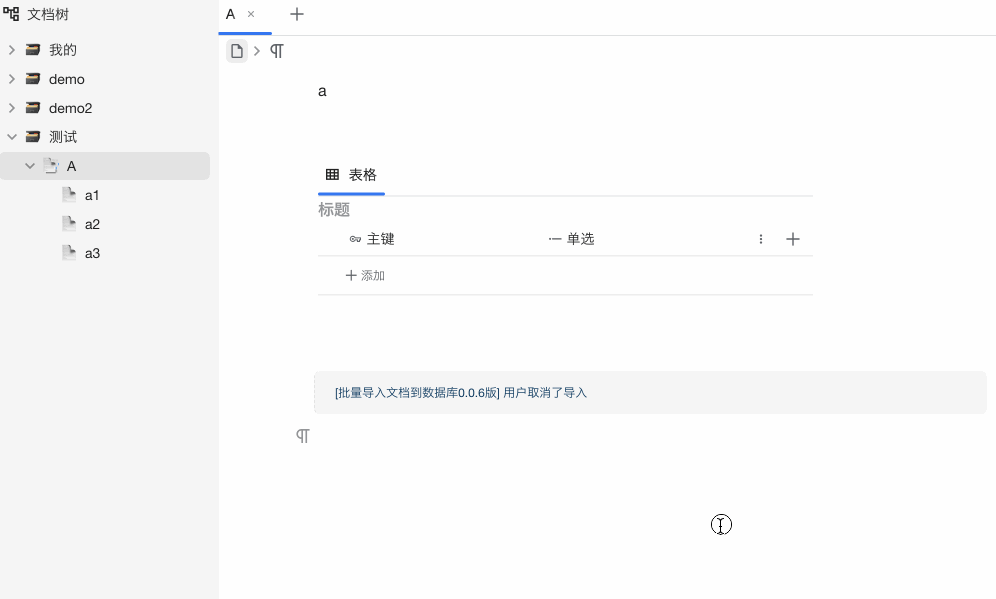Close the A tab
Screen dimensions: 996x599
251,14
